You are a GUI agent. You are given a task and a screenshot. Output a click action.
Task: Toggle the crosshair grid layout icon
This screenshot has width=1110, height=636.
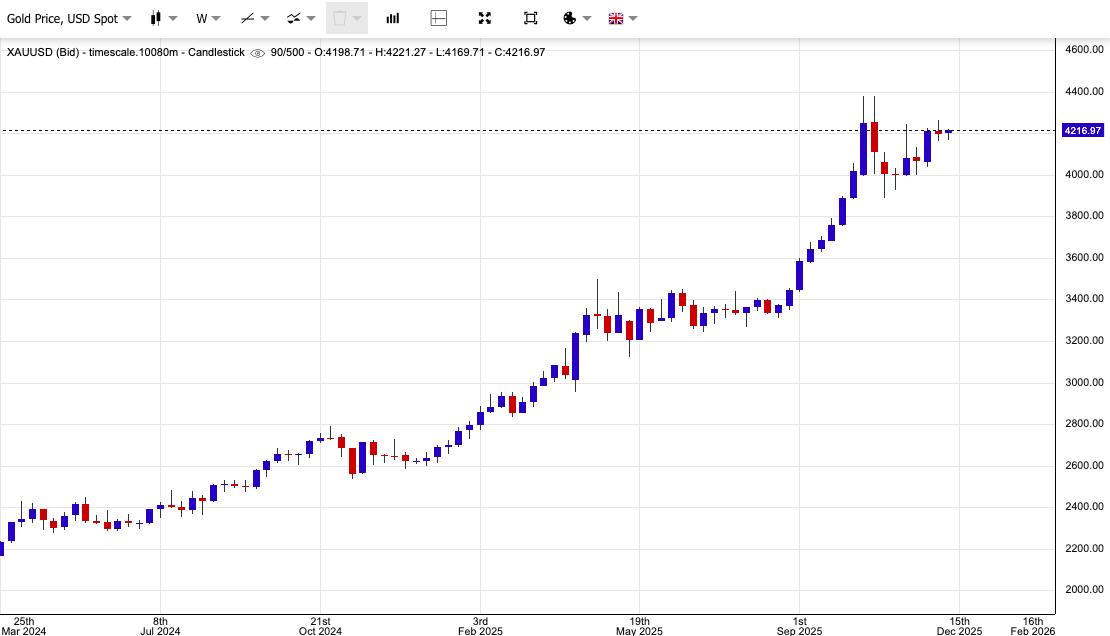point(438,18)
